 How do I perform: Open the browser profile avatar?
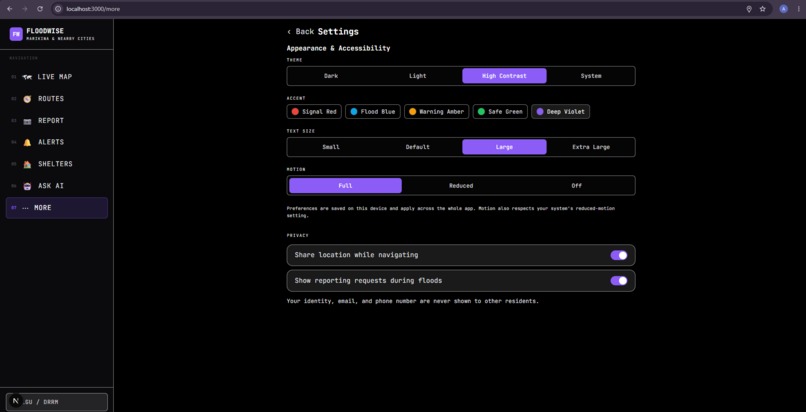pyautogui.click(x=783, y=9)
